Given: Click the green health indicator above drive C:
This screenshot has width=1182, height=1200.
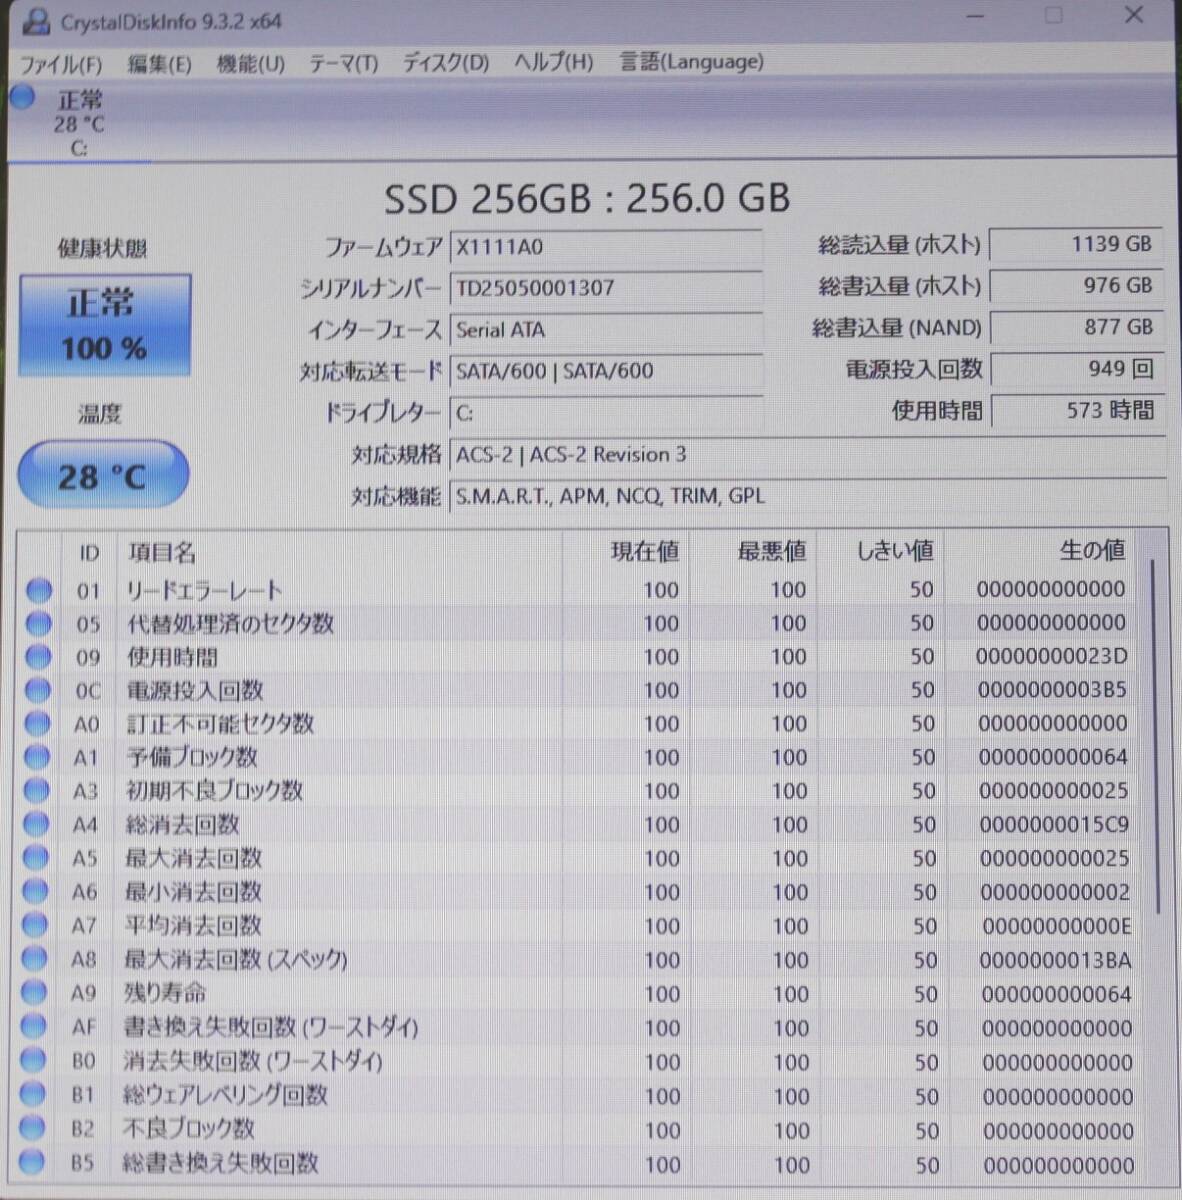Looking at the screenshot, I should click(20, 98).
